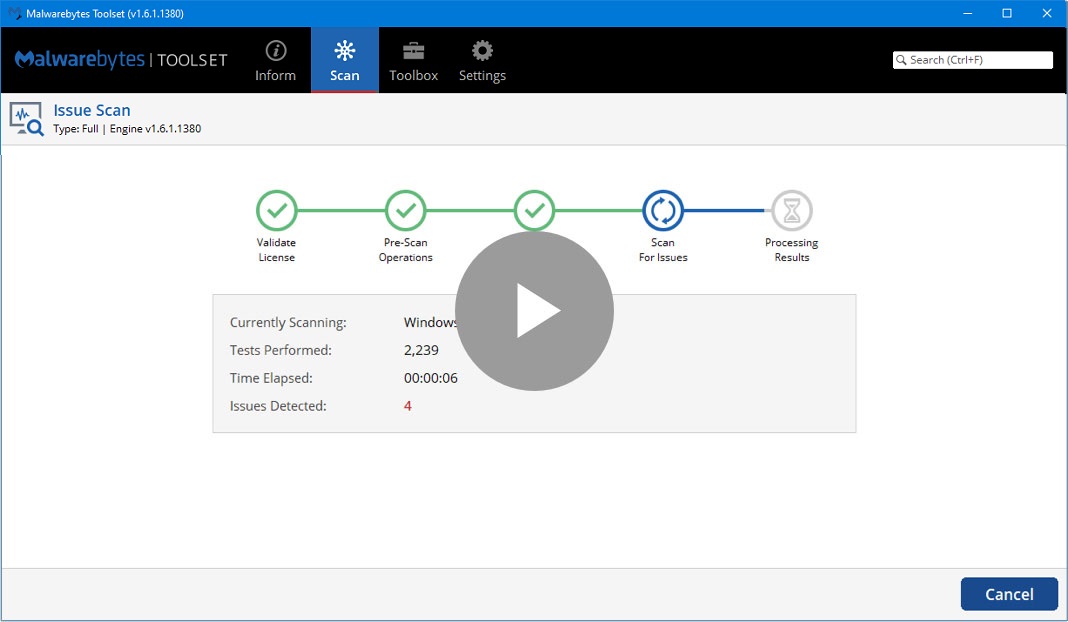Click the Processing Results hourglass icon
The image size is (1068, 622).
pos(791,211)
